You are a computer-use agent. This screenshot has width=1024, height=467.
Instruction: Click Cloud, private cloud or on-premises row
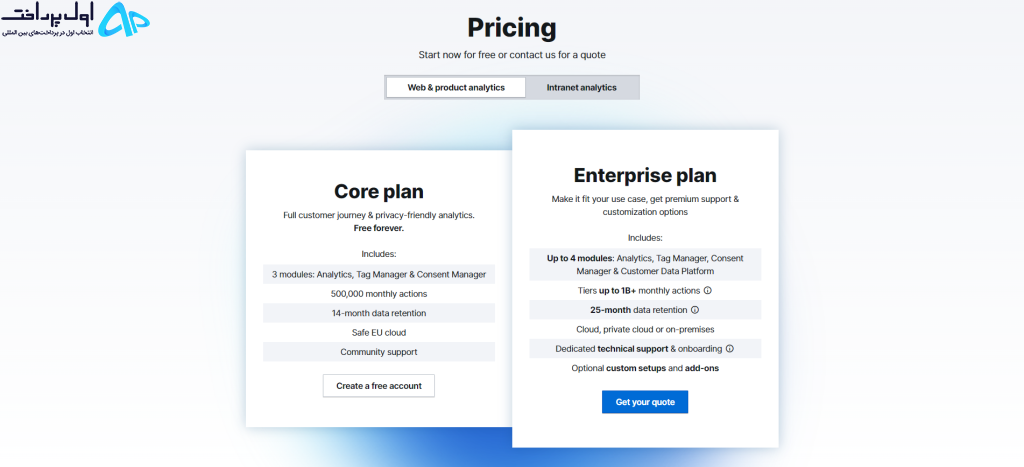click(645, 329)
